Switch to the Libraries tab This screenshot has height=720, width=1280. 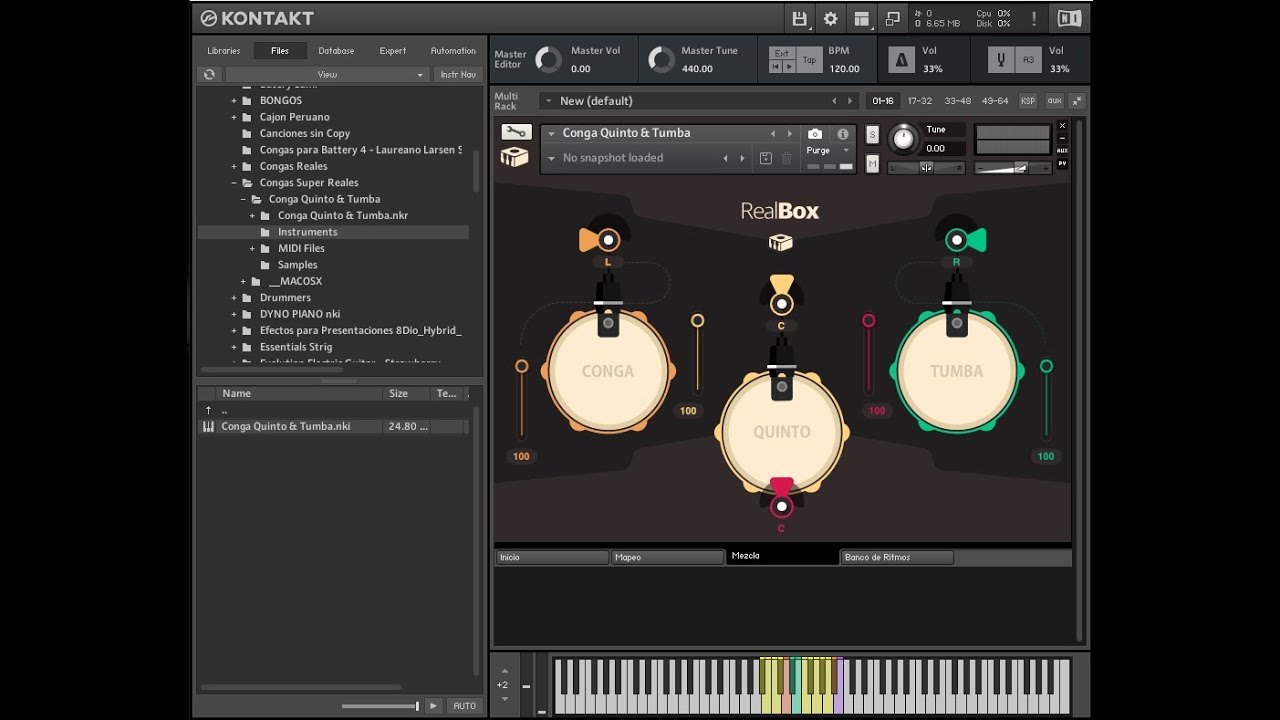(x=224, y=51)
